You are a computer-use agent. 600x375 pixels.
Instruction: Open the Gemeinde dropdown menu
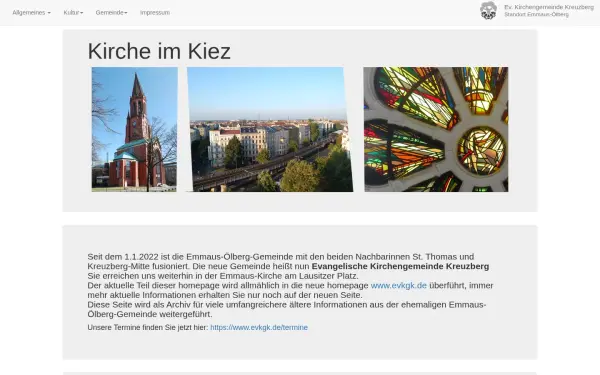pyautogui.click(x=111, y=13)
